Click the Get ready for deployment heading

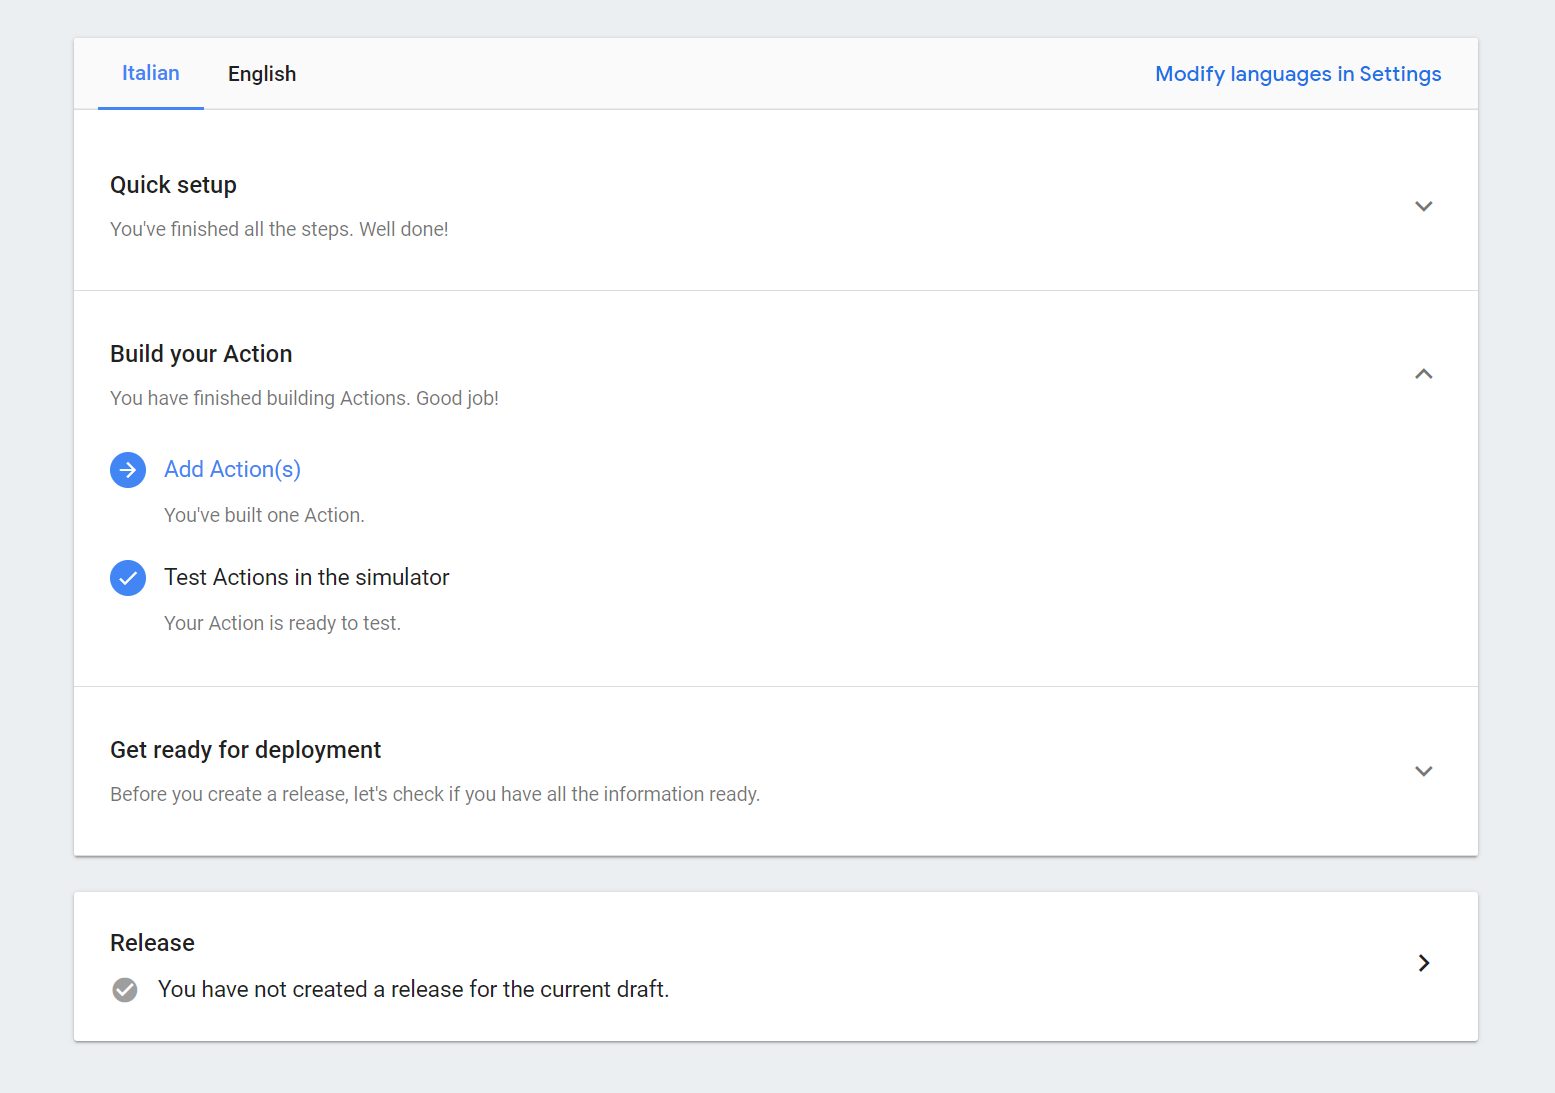click(x=245, y=750)
